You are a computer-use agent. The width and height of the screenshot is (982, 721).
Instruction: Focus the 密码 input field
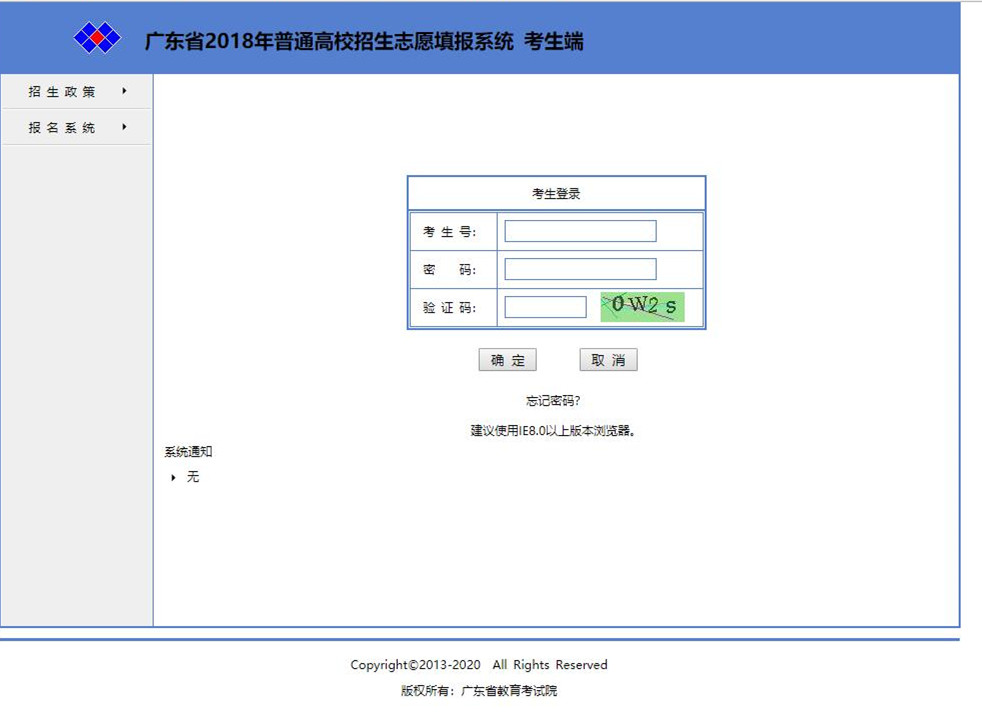click(x=580, y=269)
